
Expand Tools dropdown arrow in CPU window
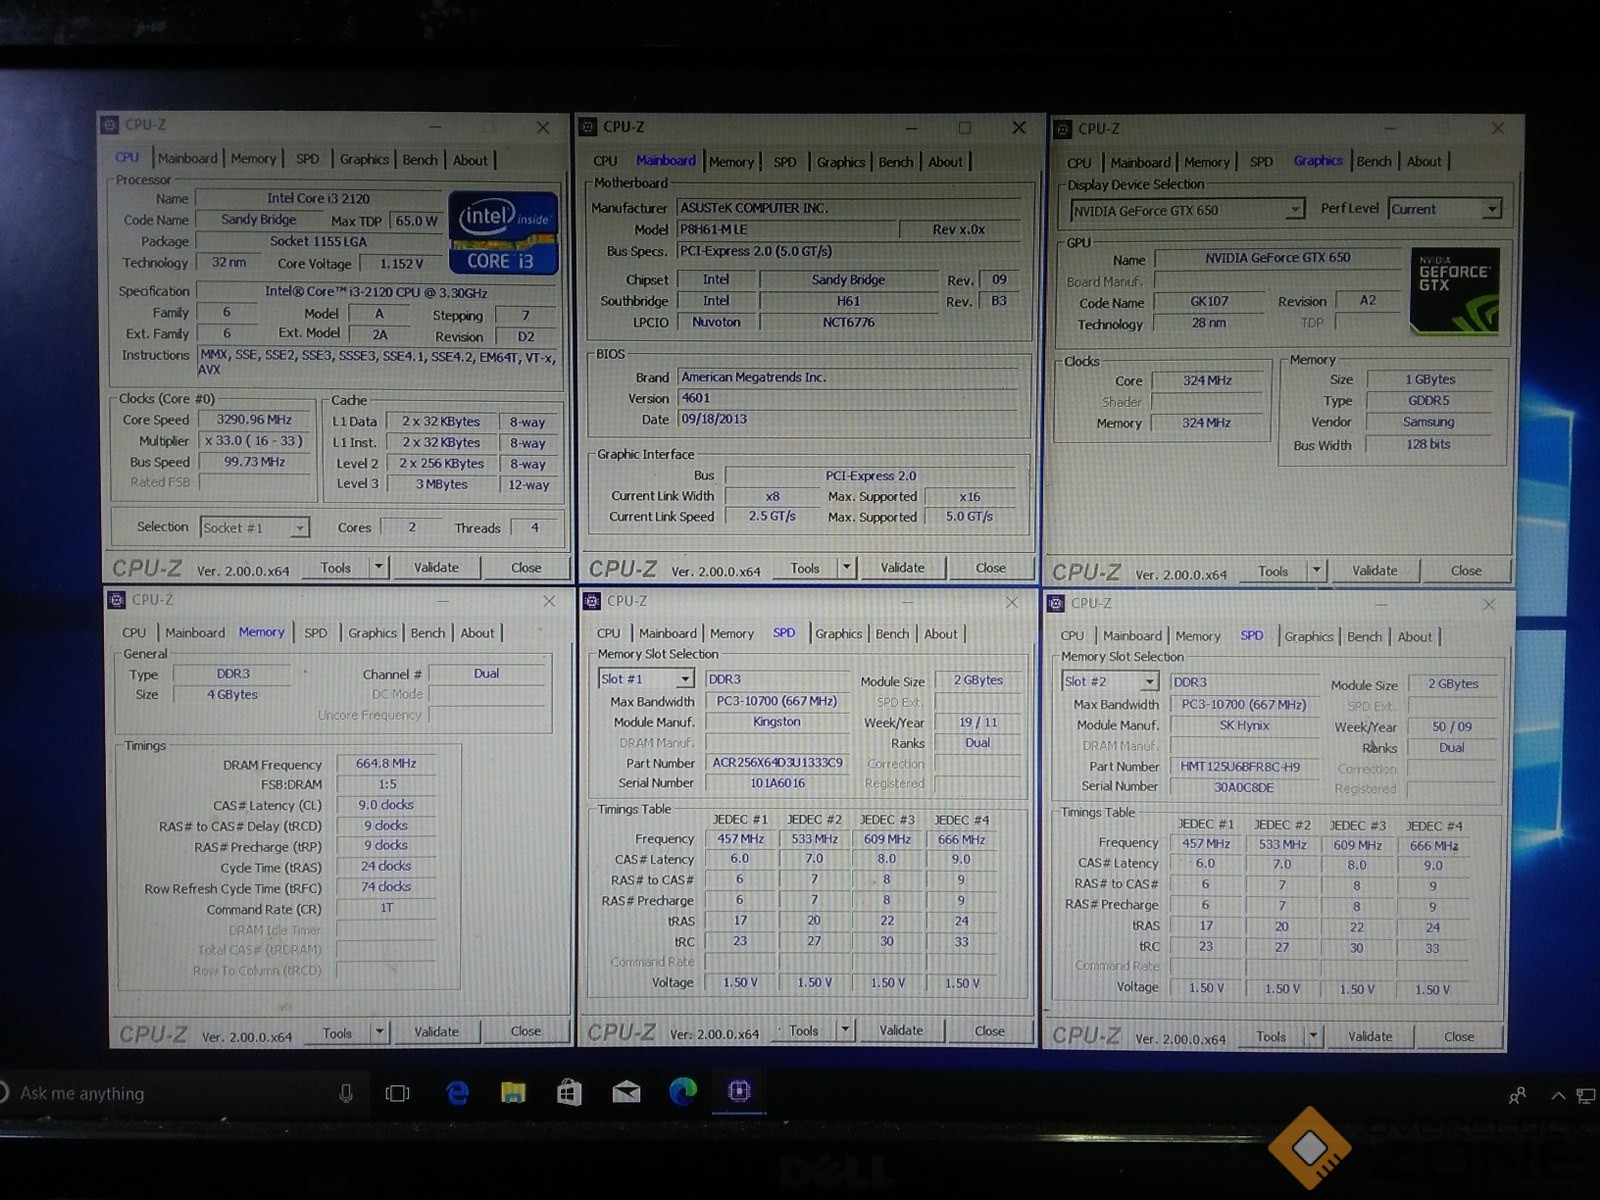379,567
